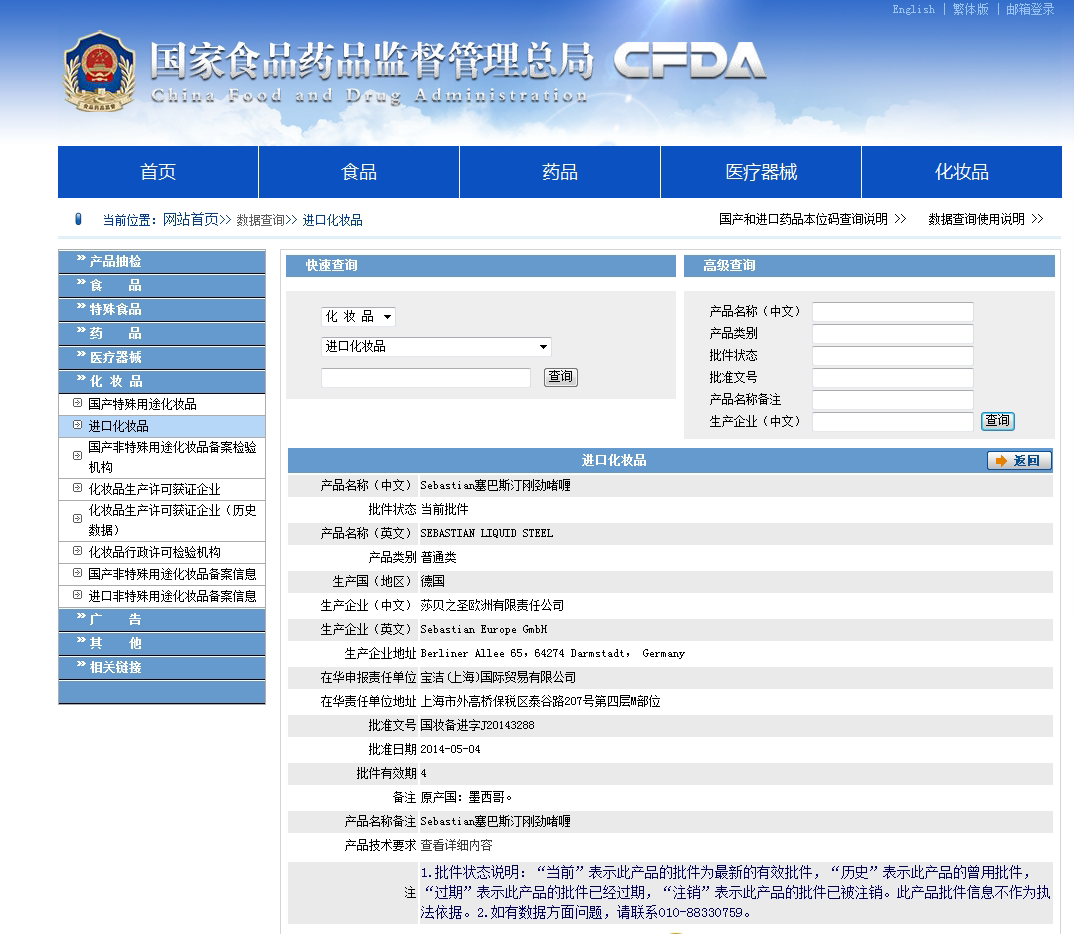Open 网站首页 breadcrumb link
This screenshot has height=934, width=1074.
point(190,220)
